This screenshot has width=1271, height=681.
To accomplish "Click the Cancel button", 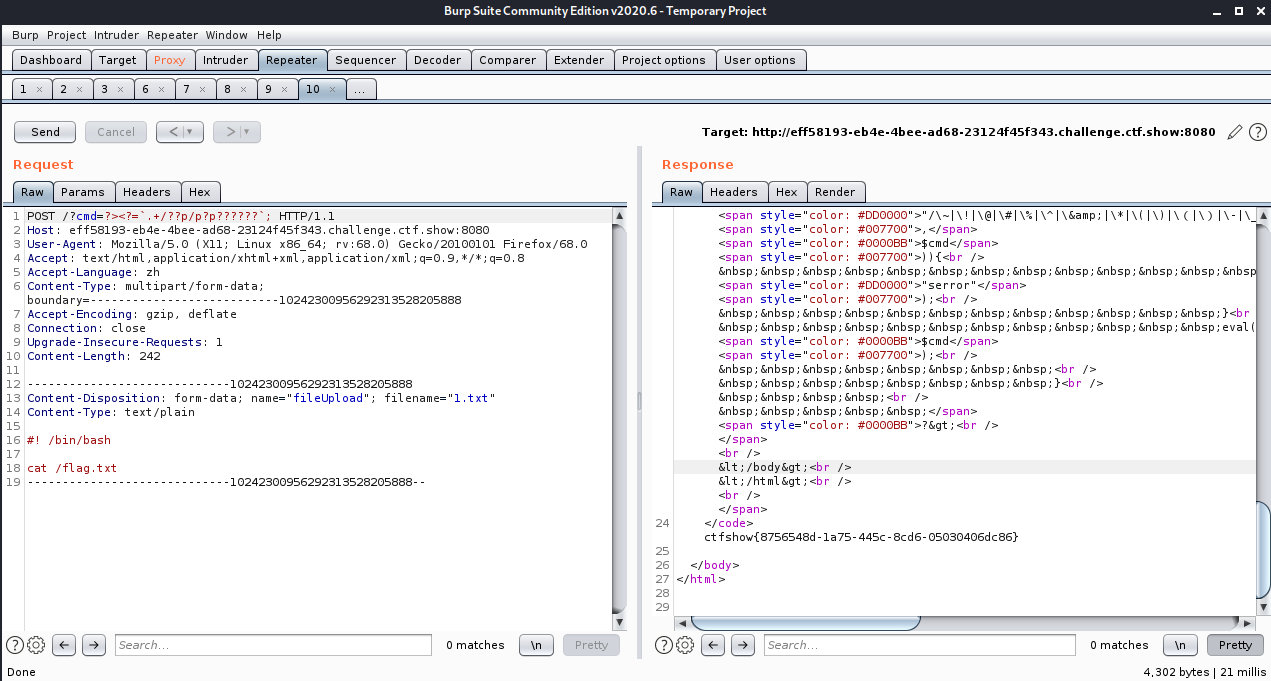I will [116, 132].
